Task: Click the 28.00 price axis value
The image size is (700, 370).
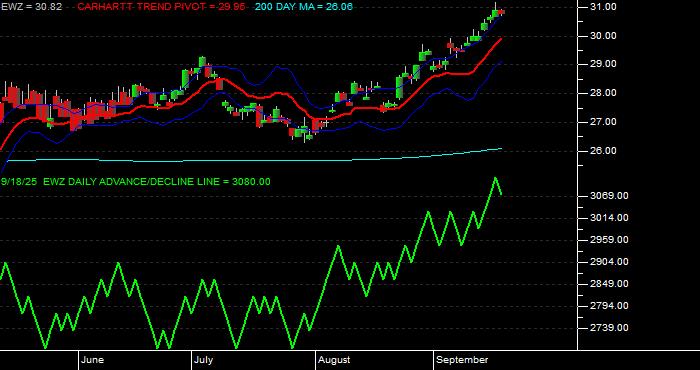Action: (x=604, y=93)
